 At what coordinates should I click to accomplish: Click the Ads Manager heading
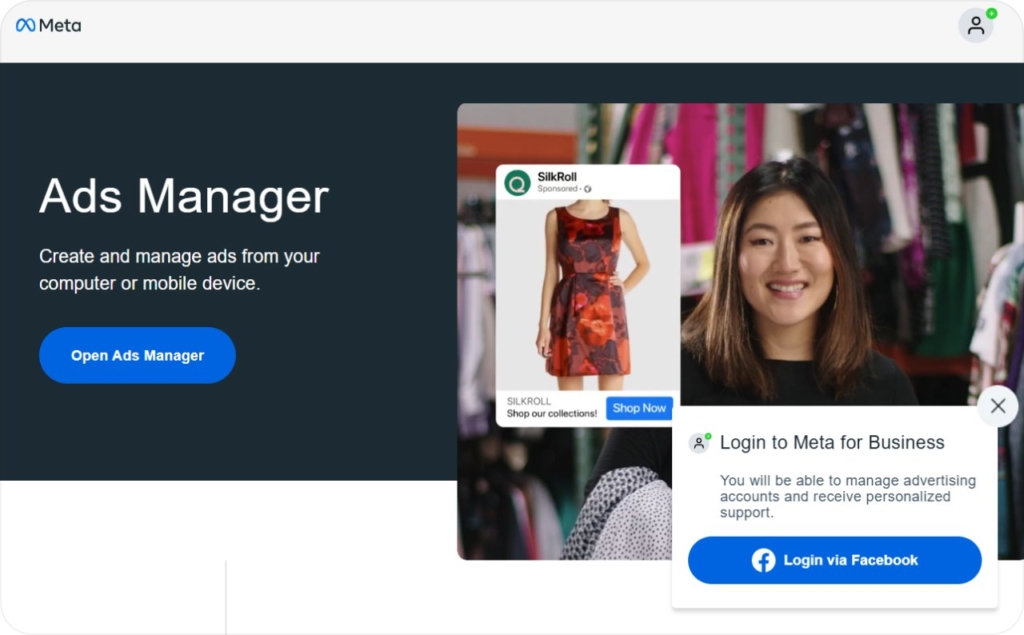click(x=184, y=196)
